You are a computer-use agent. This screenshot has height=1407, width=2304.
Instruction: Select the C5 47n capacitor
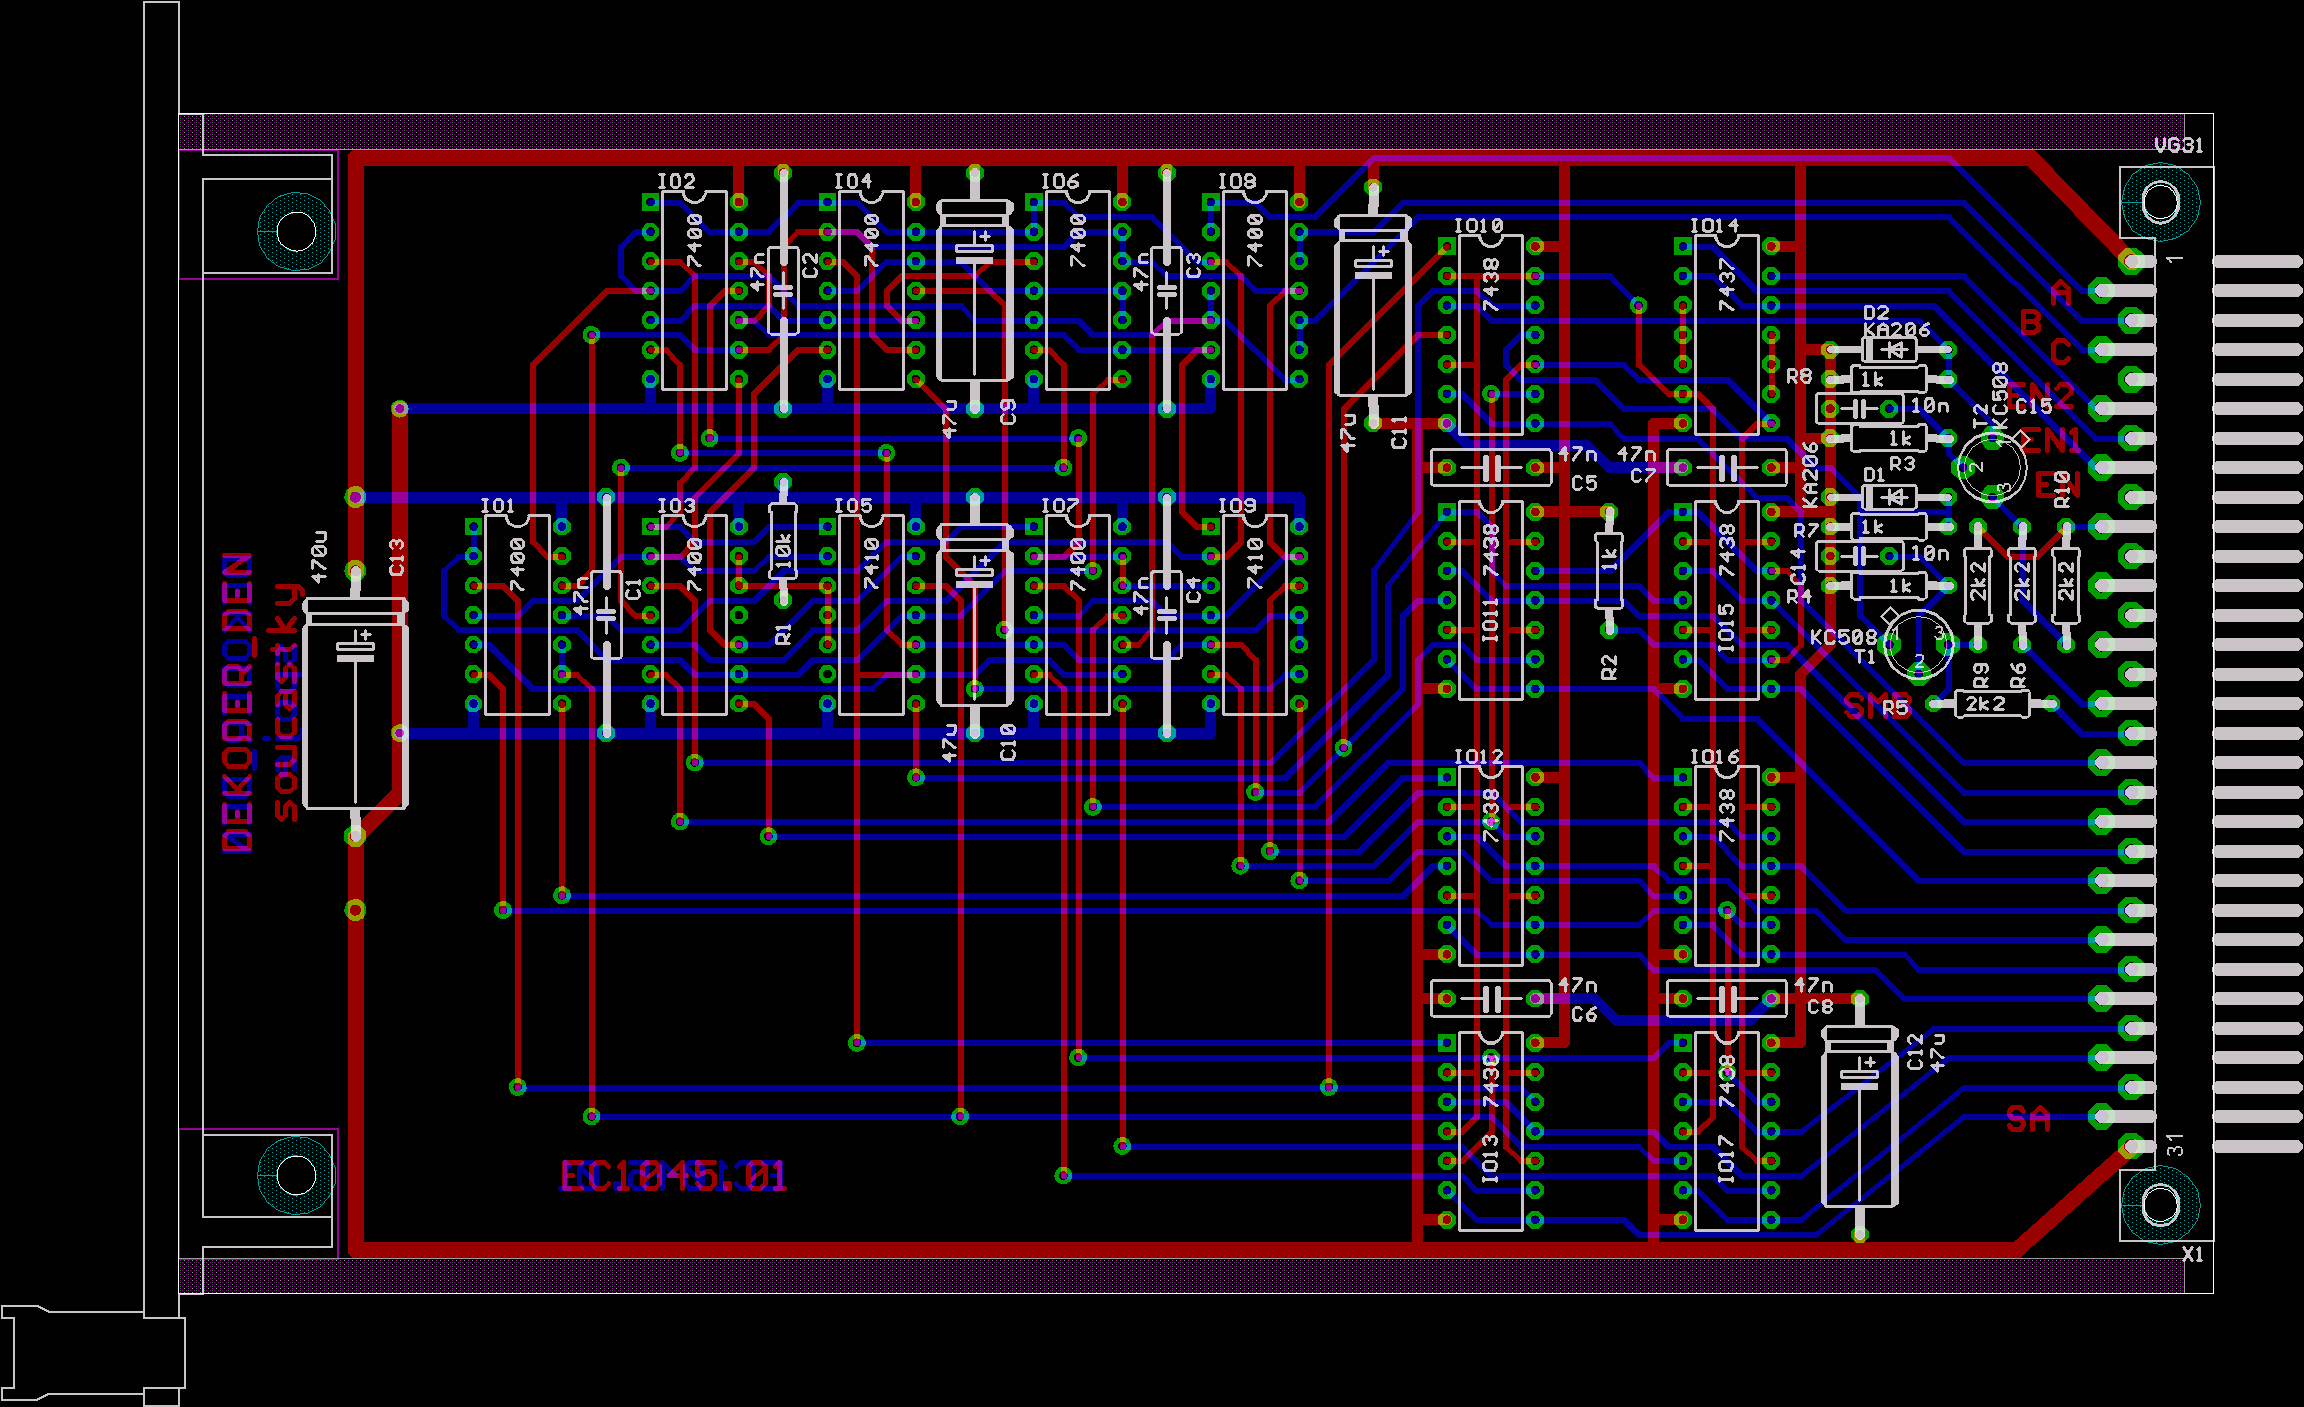point(1490,467)
